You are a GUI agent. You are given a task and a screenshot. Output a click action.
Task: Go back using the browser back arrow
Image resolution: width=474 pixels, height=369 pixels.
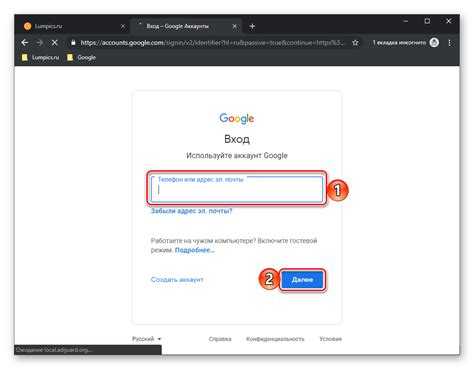coord(25,43)
